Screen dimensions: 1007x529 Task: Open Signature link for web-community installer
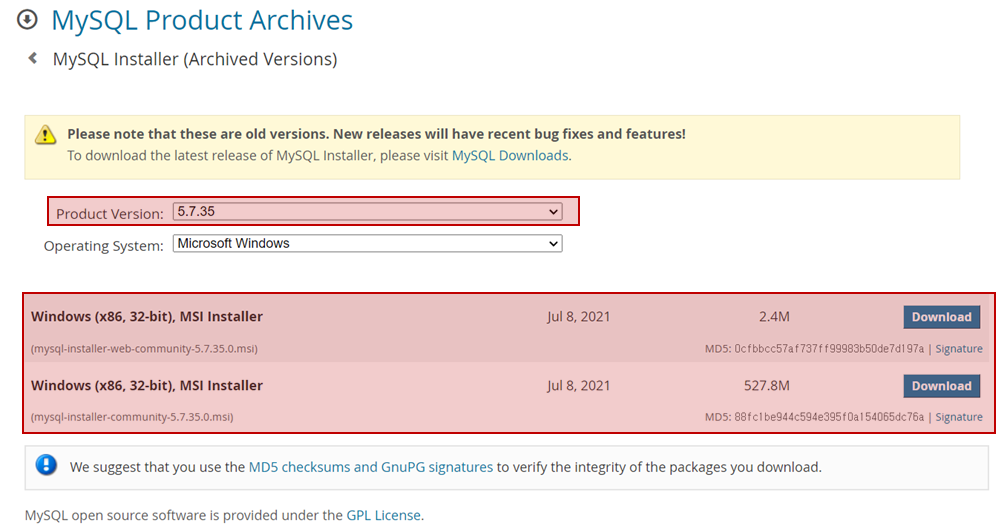(x=959, y=349)
